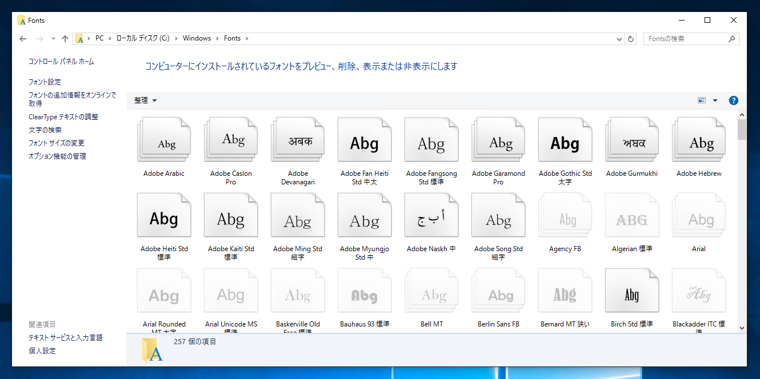Viewport: 760px width, 379px height.
Task: Select Adobe Fangsong Std font icon
Action: point(431,140)
